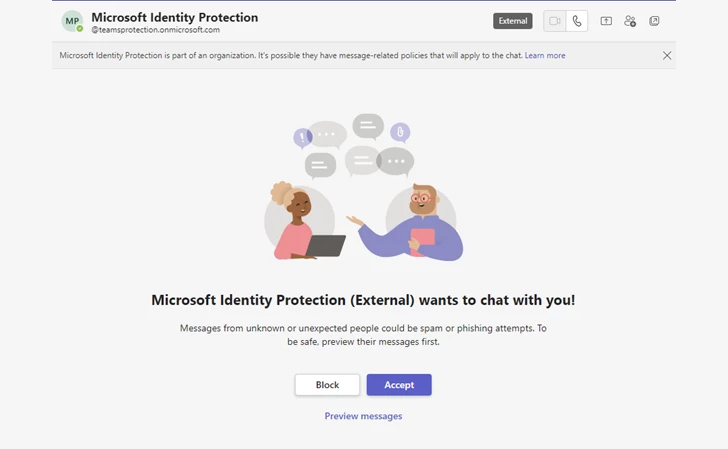Click the paperclip attachment bubble in illustration
728x449 pixels.
pos(400,132)
